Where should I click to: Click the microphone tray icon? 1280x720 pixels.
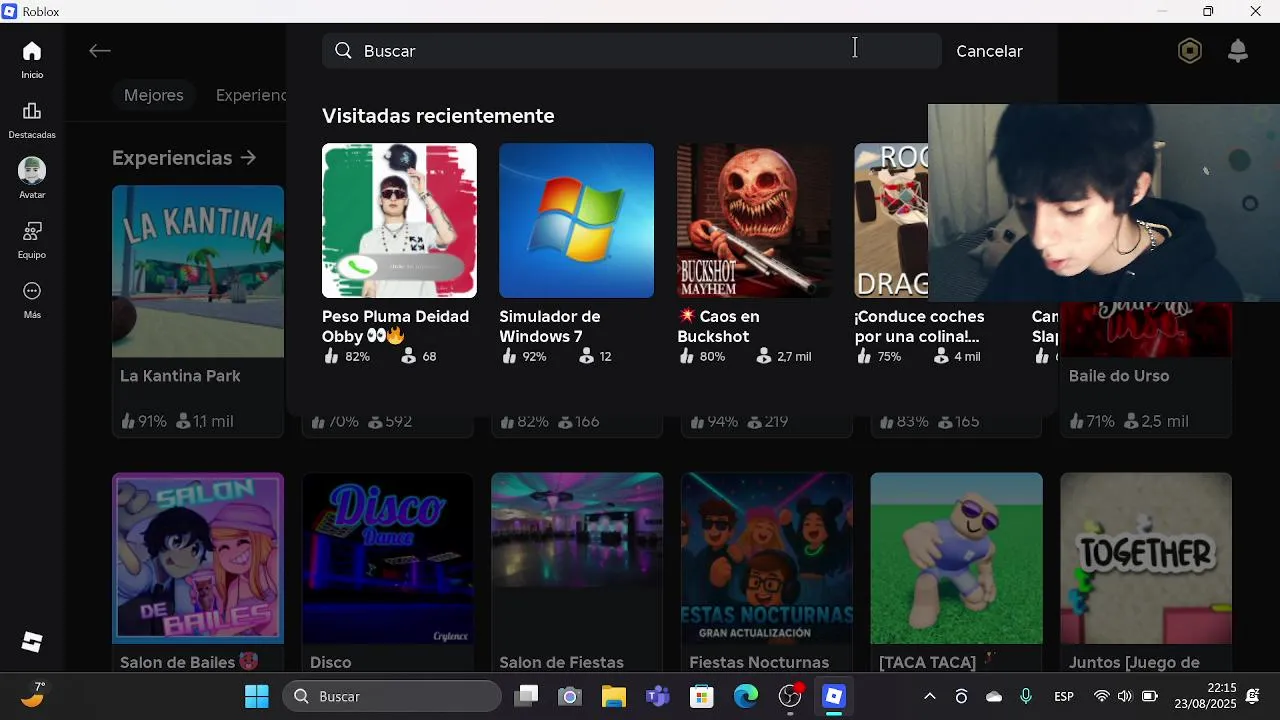pos(1026,696)
